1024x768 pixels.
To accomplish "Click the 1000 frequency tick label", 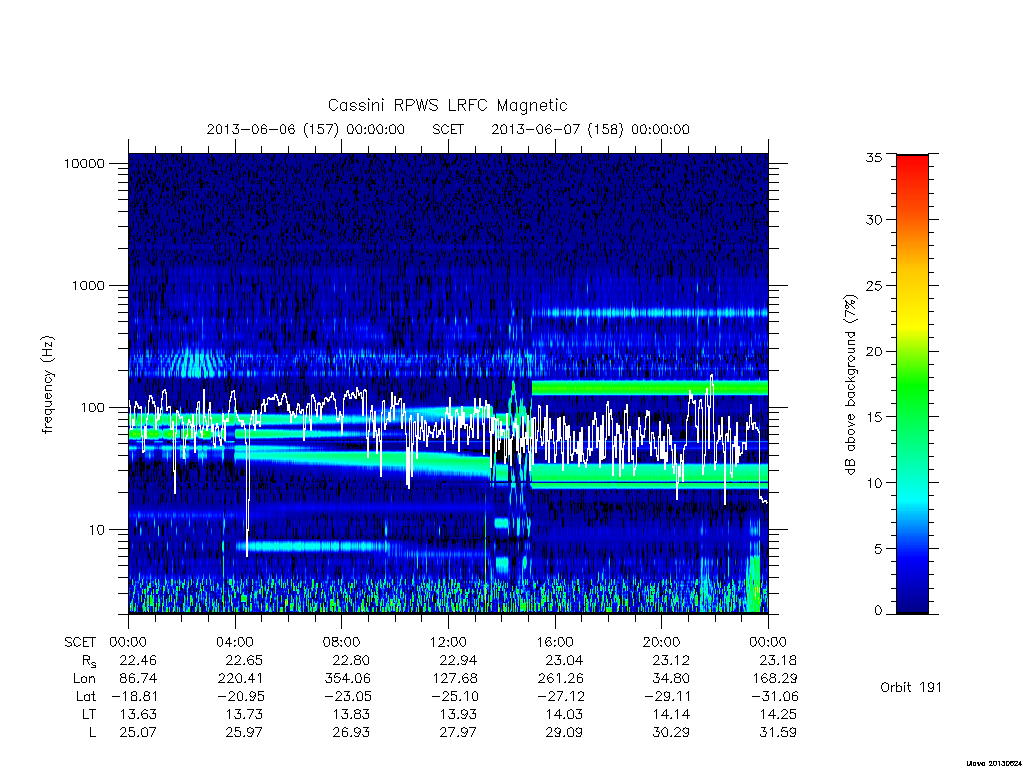I will click(88, 286).
